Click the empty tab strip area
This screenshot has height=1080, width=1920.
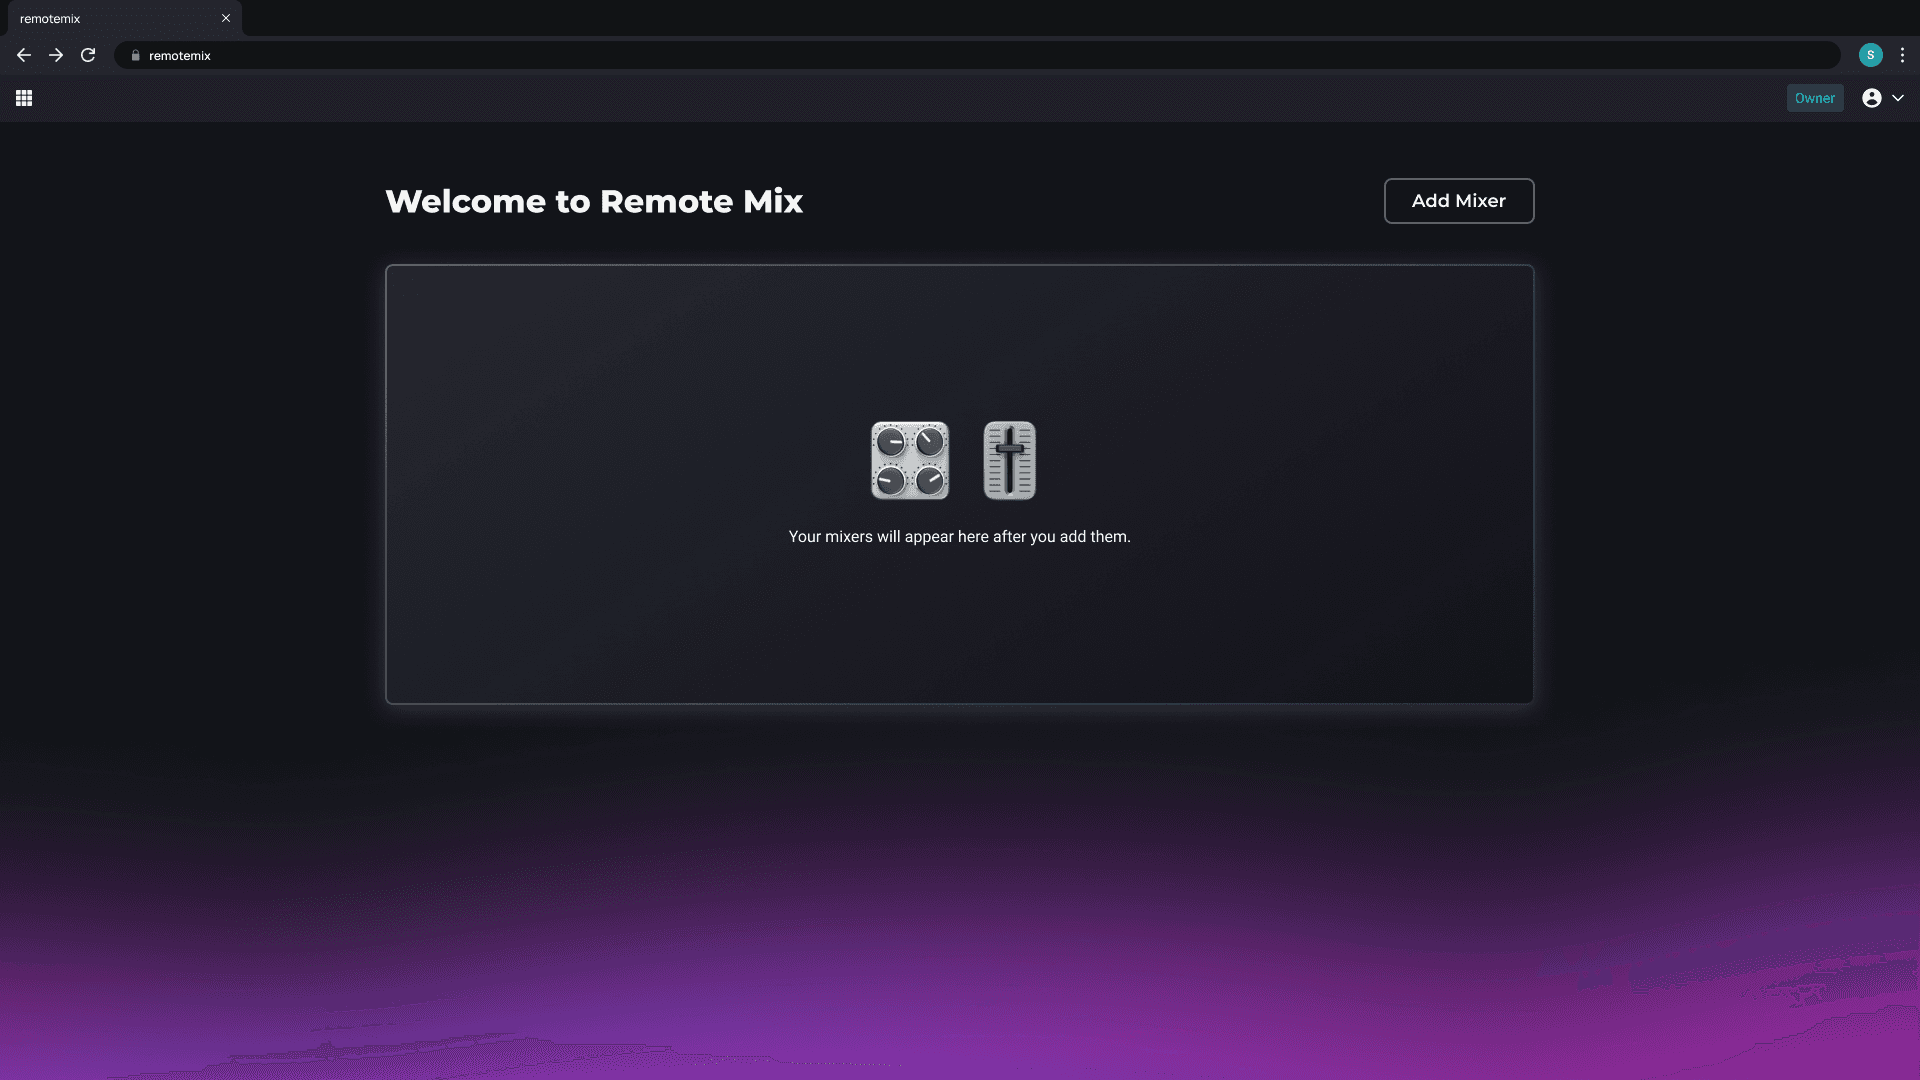coord(1000,18)
